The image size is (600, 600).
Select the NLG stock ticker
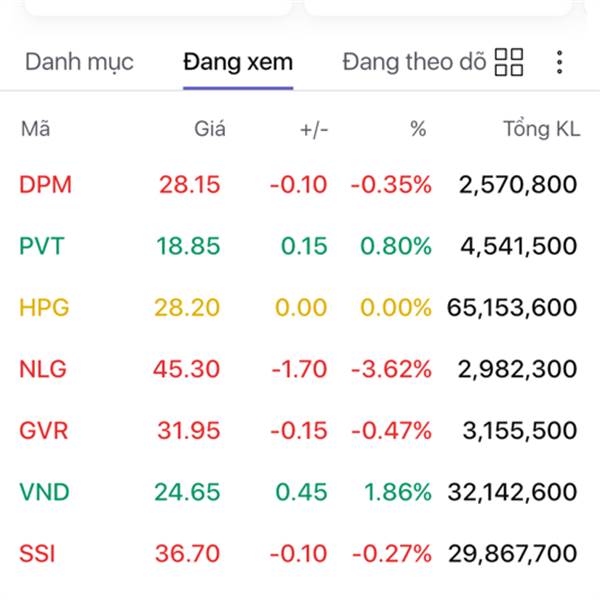click(x=43, y=369)
